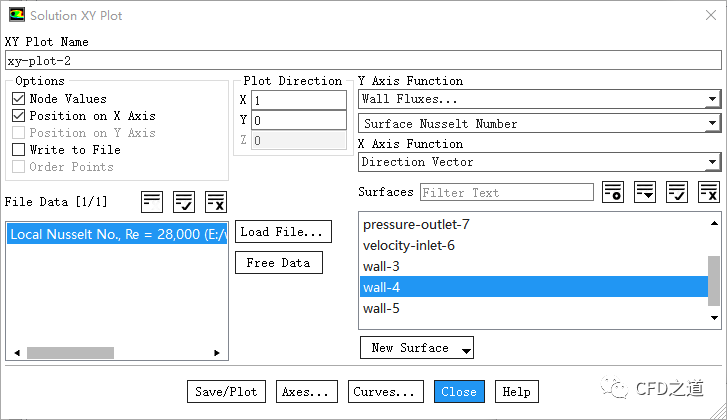Toggle the File Data list view icon
This screenshot has width=727, height=420.
pyautogui.click(x=152, y=201)
